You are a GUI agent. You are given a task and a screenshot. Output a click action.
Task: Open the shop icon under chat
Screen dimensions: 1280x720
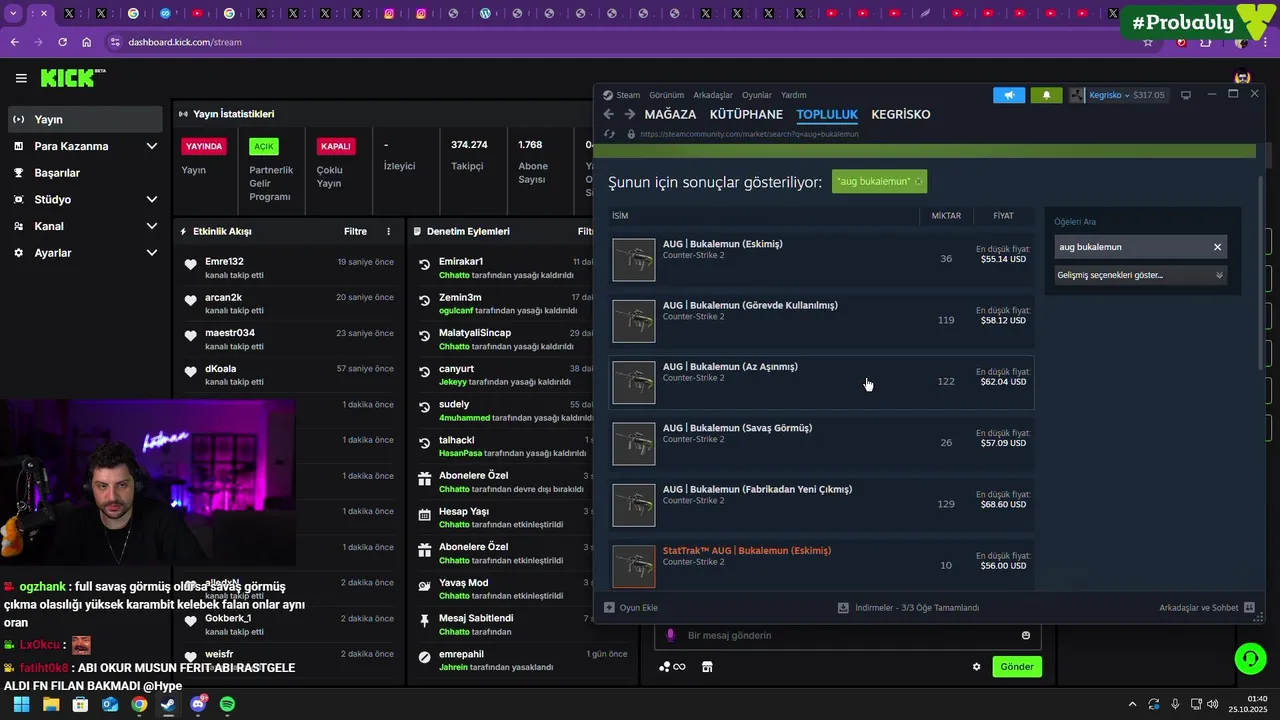pyautogui.click(x=707, y=667)
